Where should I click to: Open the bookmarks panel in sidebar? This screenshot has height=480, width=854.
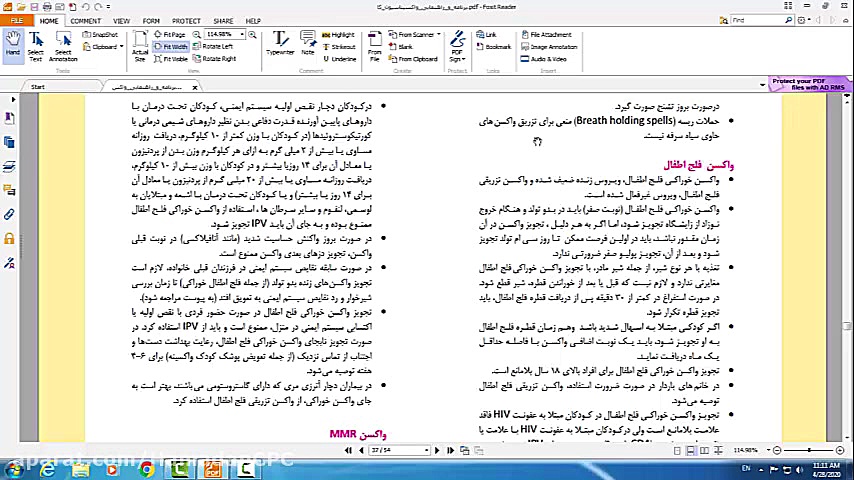[9, 119]
